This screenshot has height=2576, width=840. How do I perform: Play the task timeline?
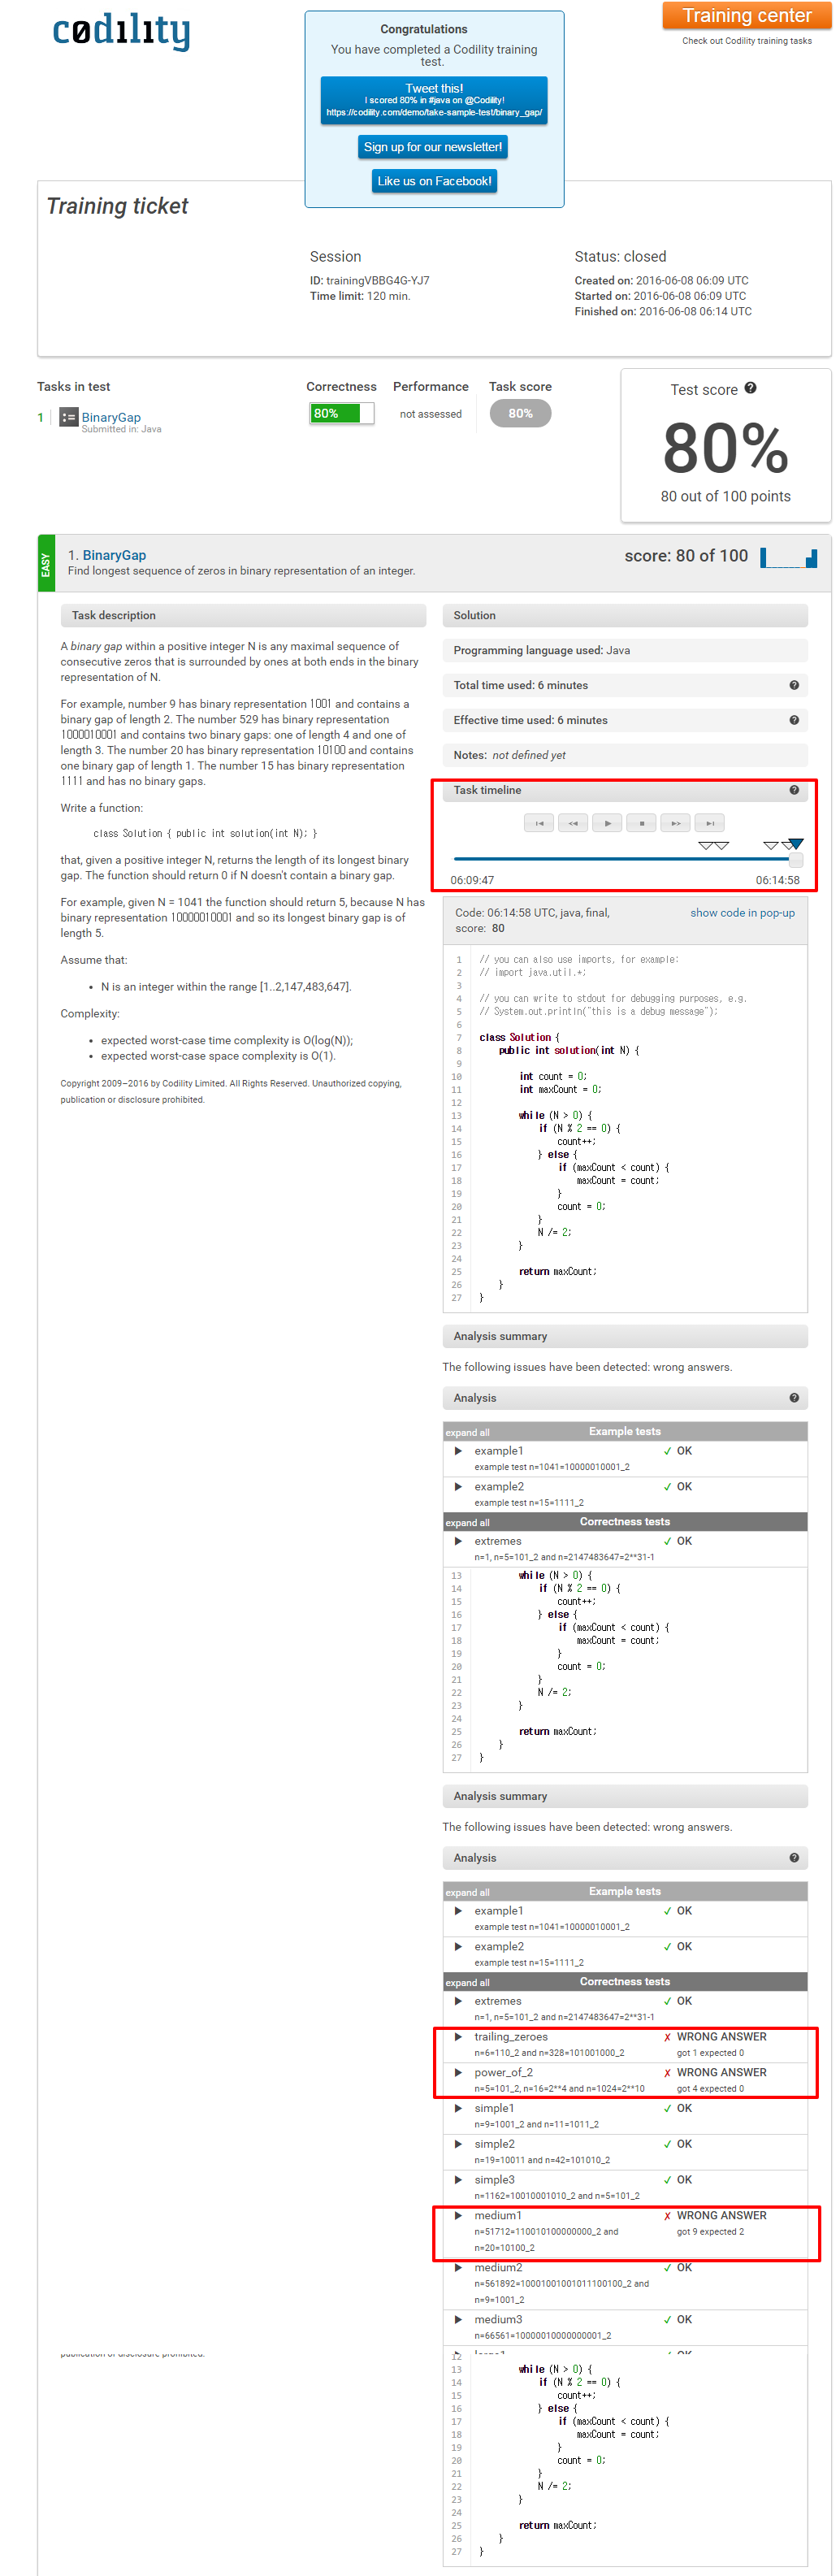pyautogui.click(x=607, y=823)
